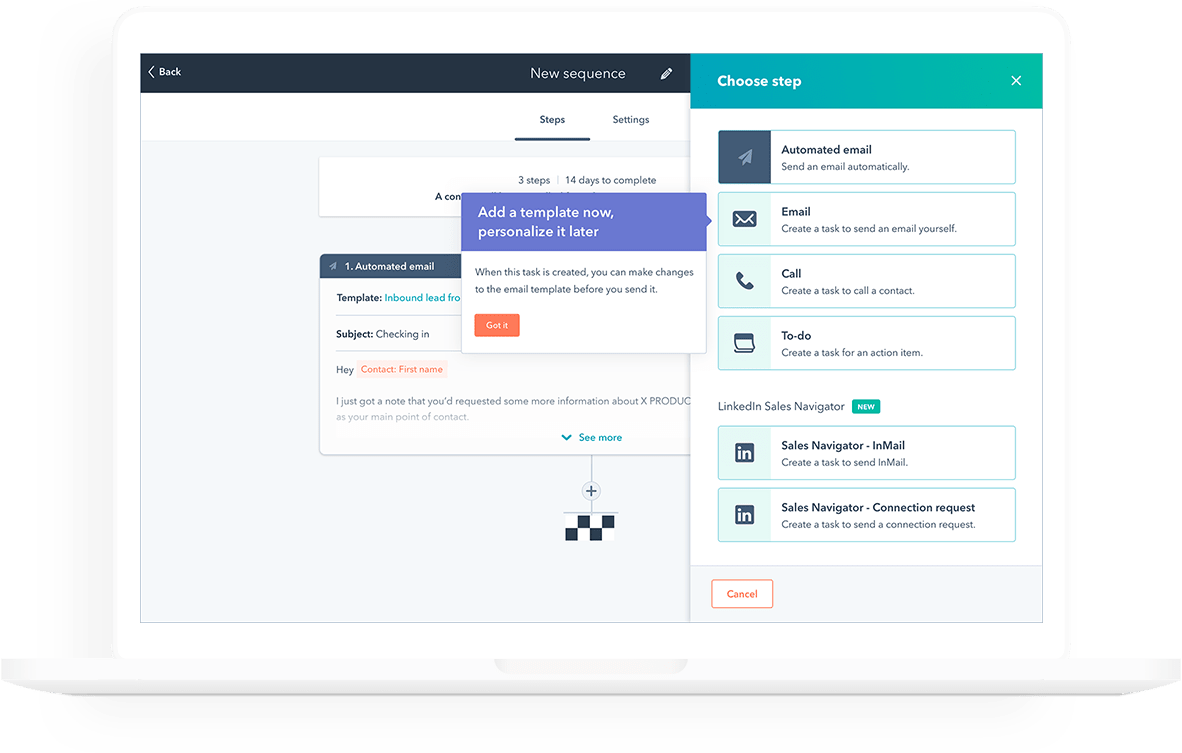Viewport: 1182px width, 753px height.
Task: Click the Connection request LinkedIn icon
Action: 744,515
